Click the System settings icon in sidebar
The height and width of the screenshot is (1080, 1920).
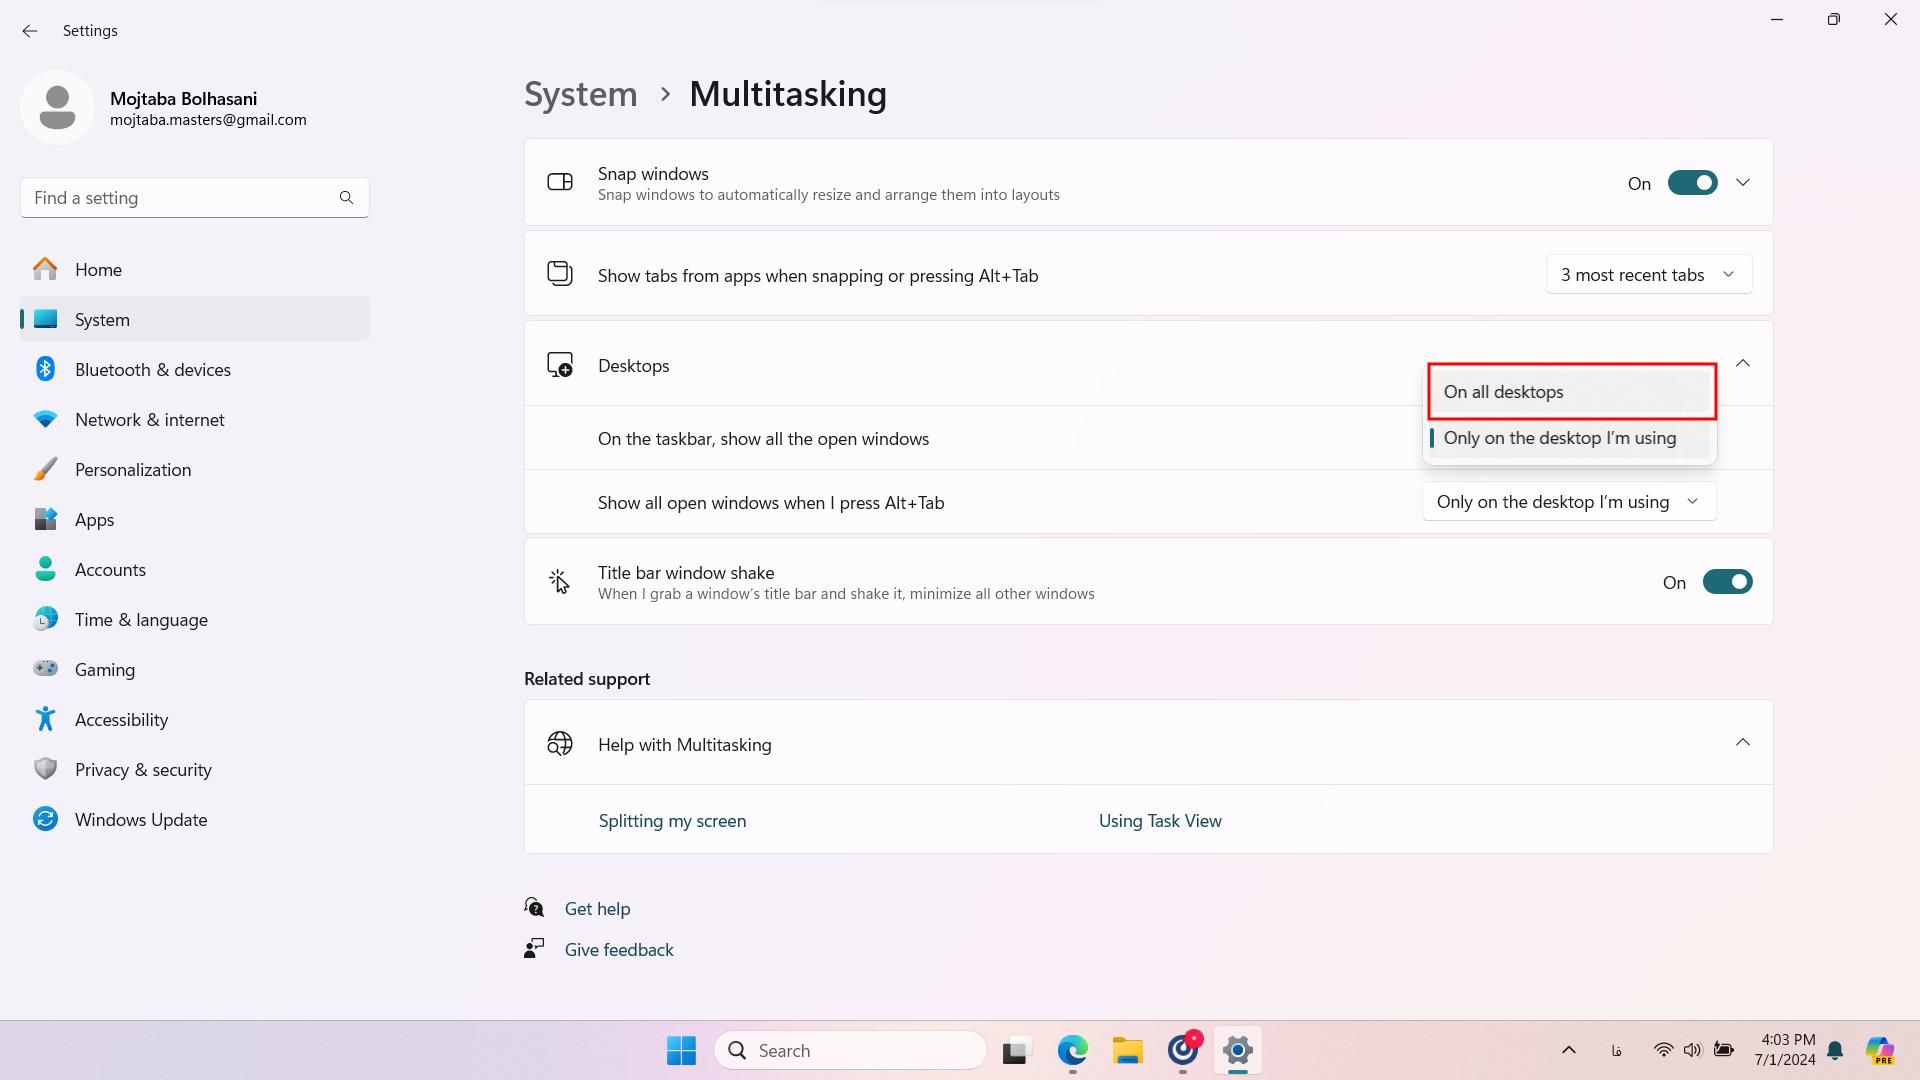pos(47,319)
